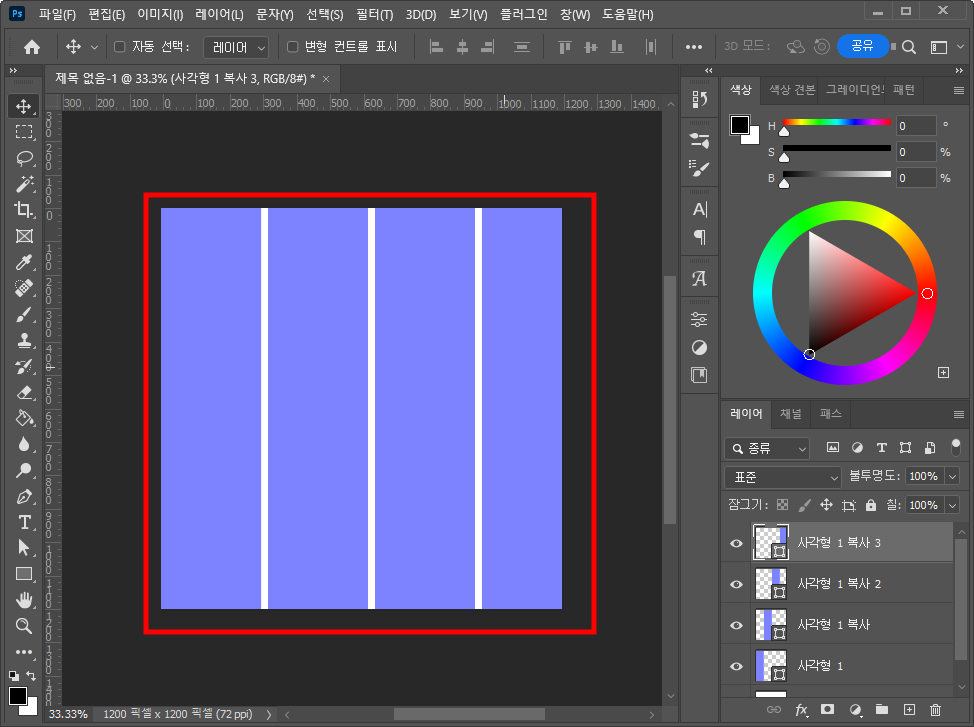Click the 33.33% zoom level field

point(68,715)
